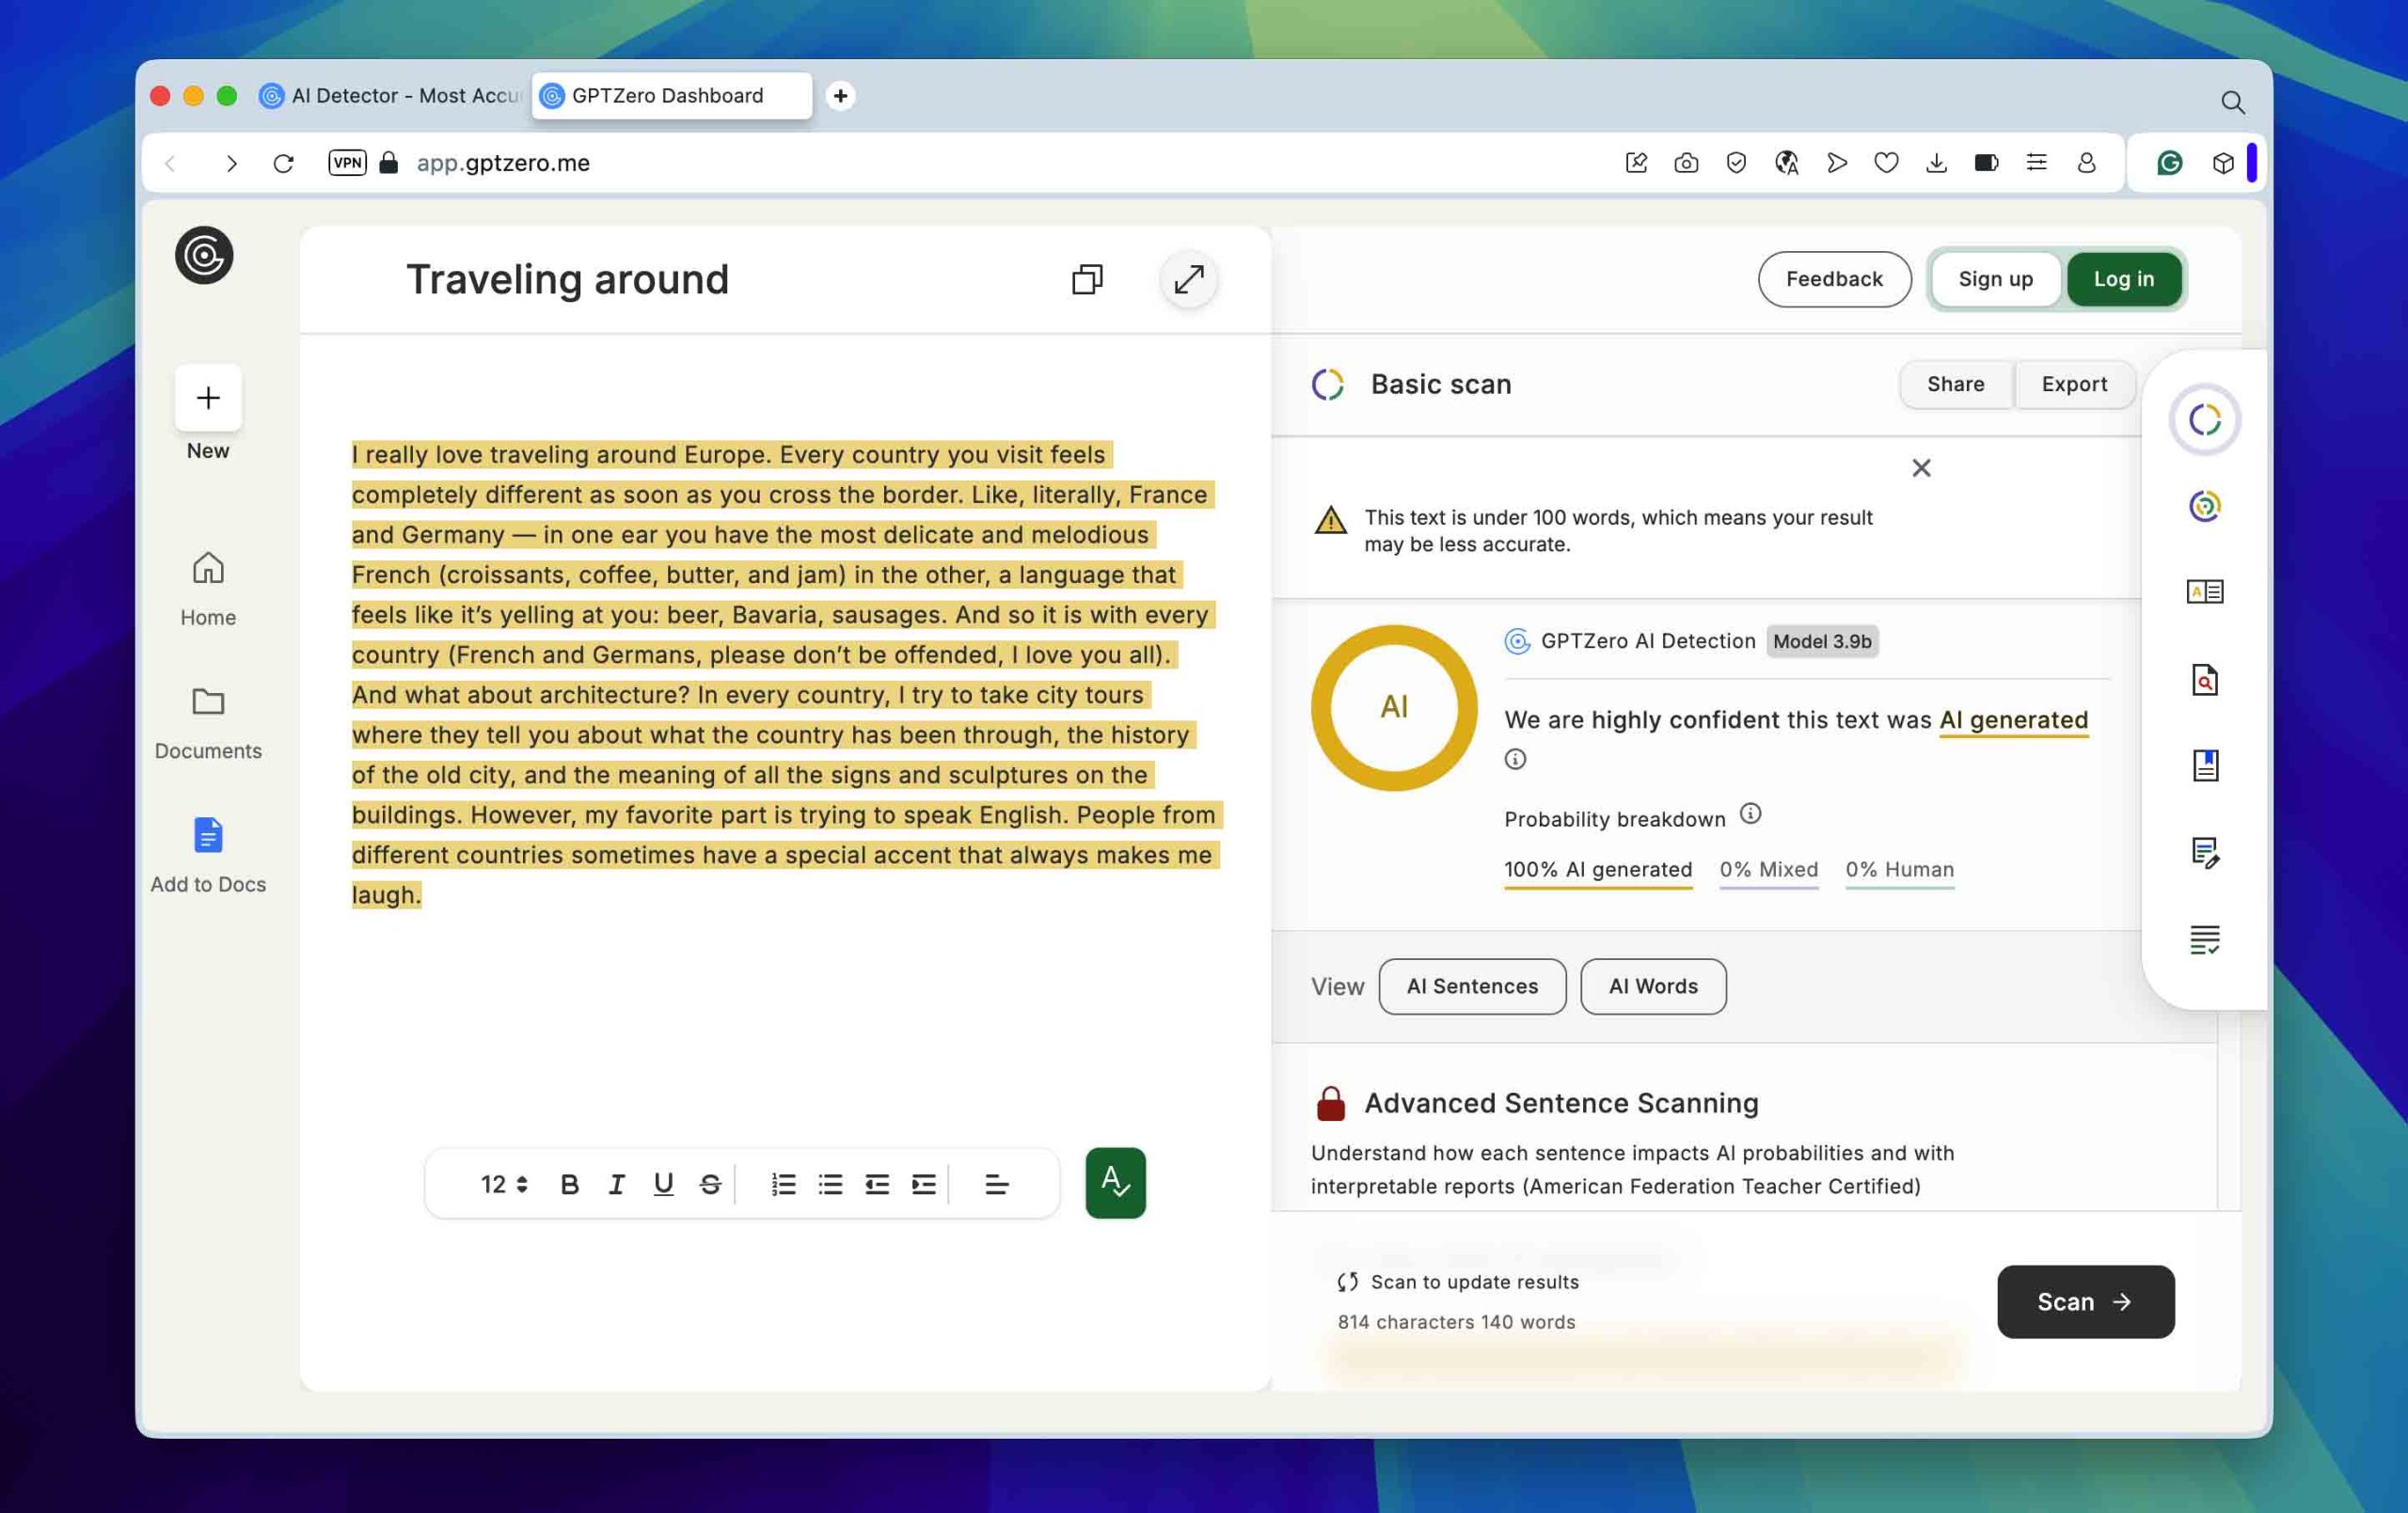
Task: Open browser downloads icon
Action: pyautogui.click(x=1936, y=163)
